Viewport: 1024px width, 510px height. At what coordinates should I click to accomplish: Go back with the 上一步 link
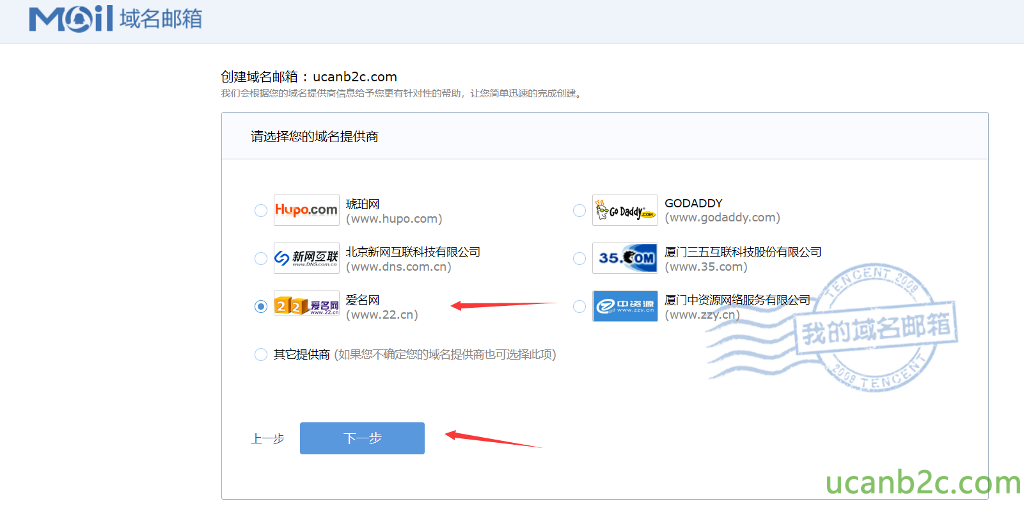267,439
